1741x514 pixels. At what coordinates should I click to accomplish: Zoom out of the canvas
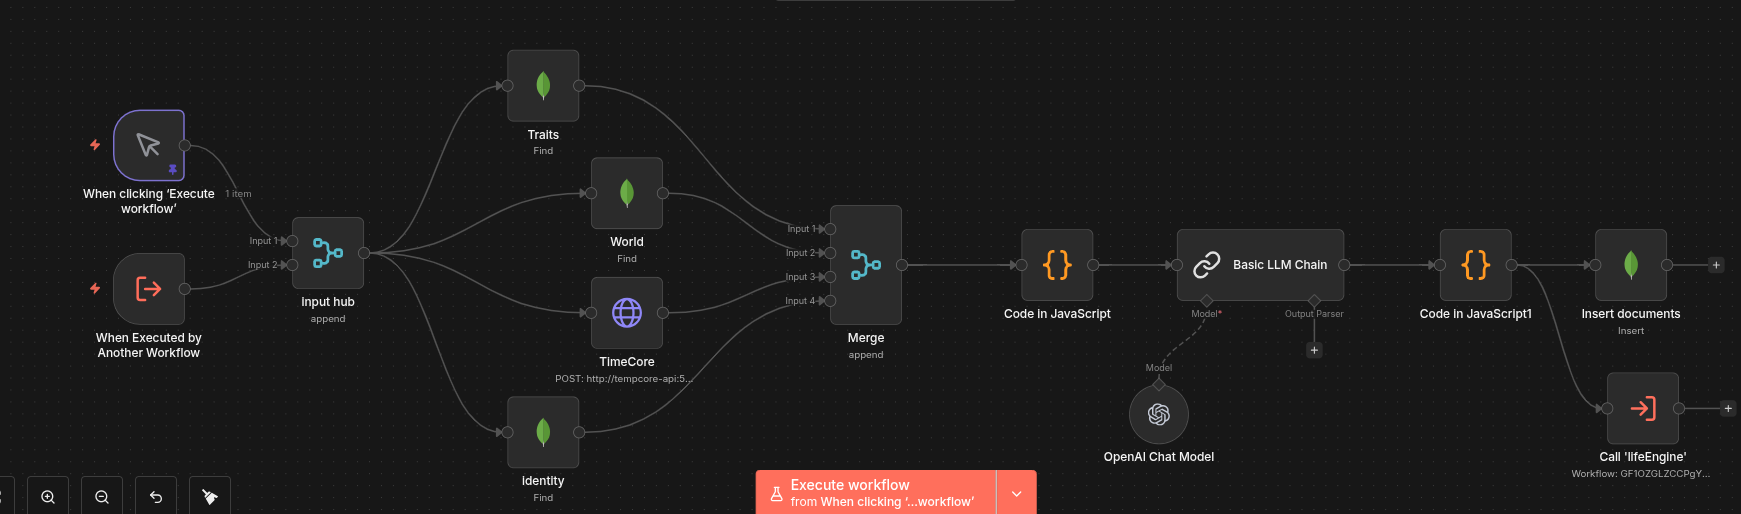102,496
